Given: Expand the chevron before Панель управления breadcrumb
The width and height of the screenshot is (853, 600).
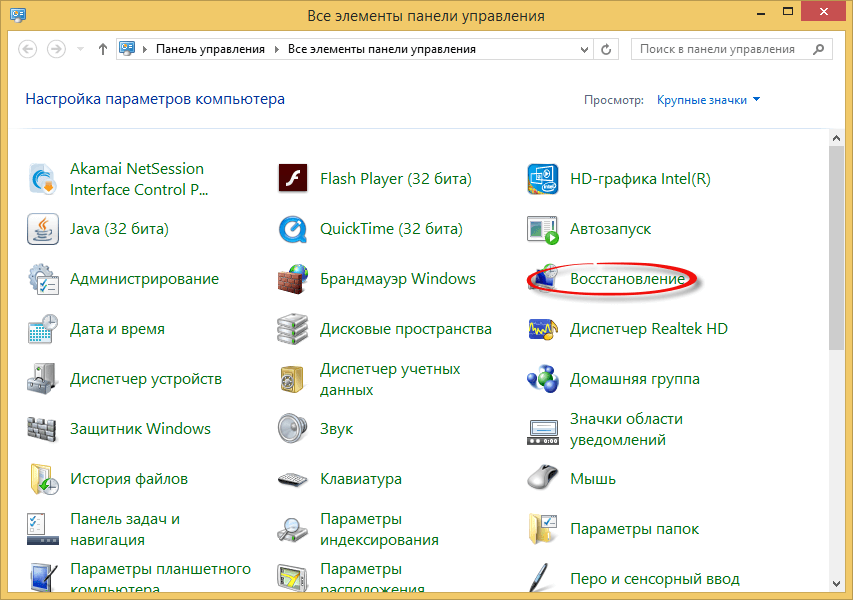Looking at the screenshot, I should point(145,50).
